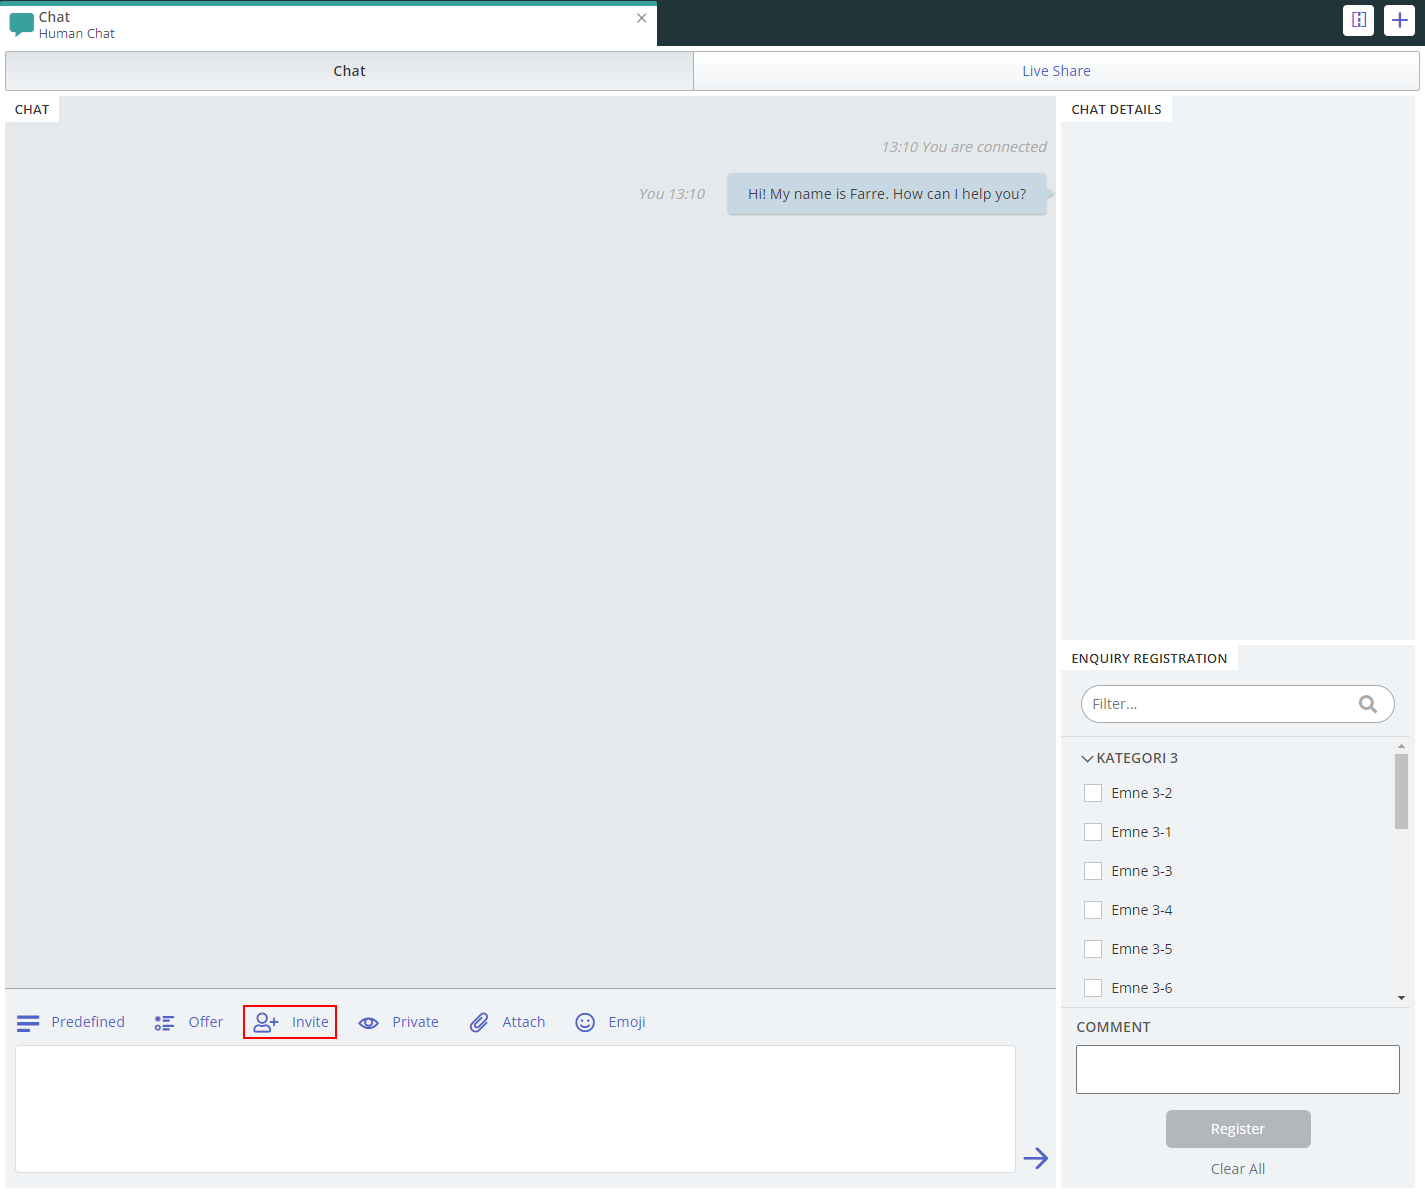The image size is (1425, 1193).
Task: Collapse the KATEGORI 3 group
Action: [1087, 759]
